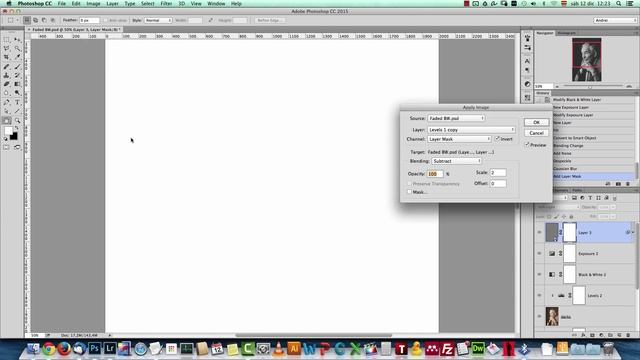Viewport: 640px width, 360px height.
Task: Select the Dodge tool
Action: tap(18, 93)
